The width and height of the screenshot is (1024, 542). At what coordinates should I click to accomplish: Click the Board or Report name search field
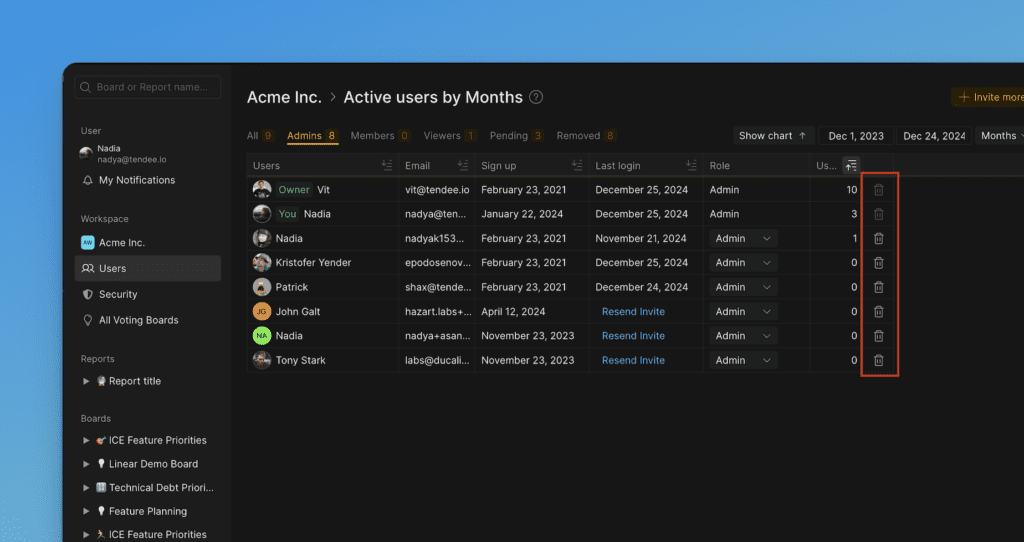(148, 87)
